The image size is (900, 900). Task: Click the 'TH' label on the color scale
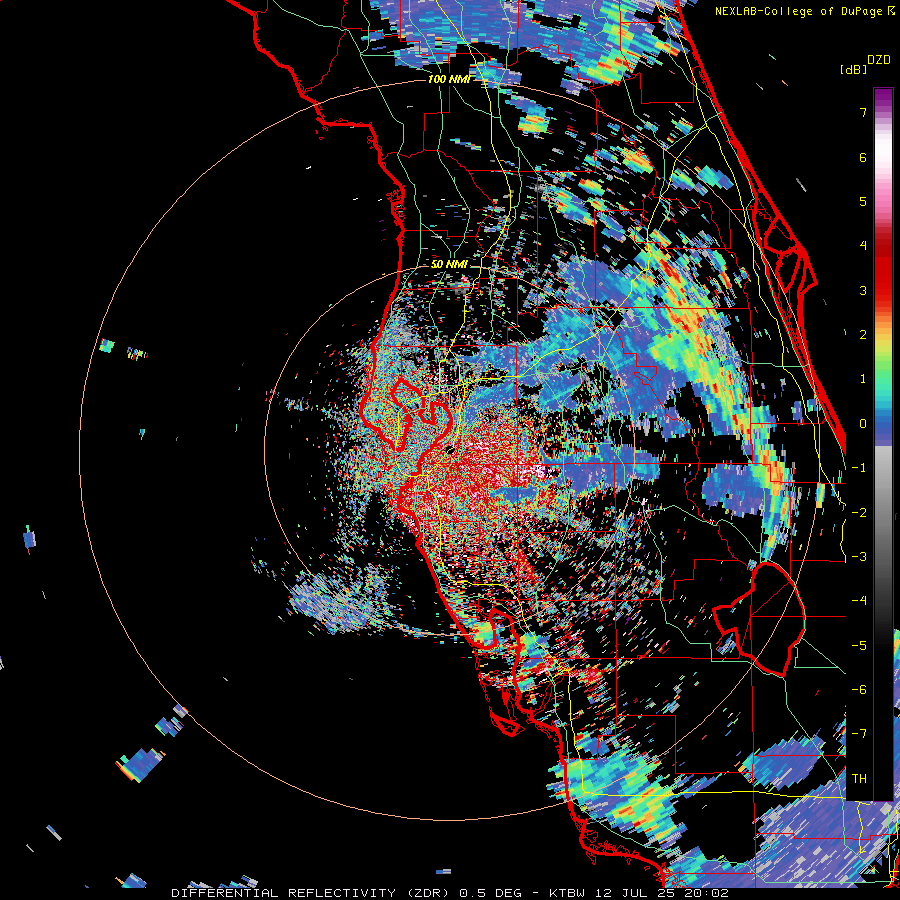[859, 779]
